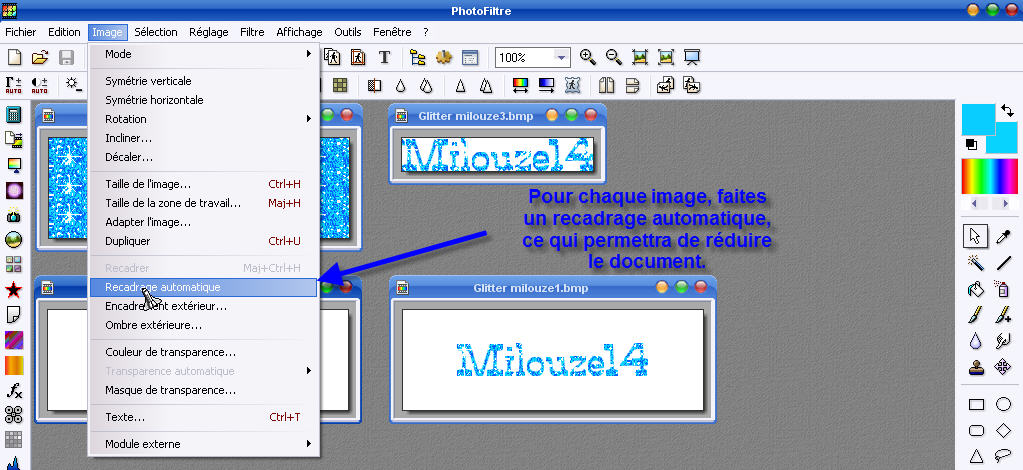Open the 100% zoom level dropdown
The height and width of the screenshot is (470, 1023).
(562, 58)
